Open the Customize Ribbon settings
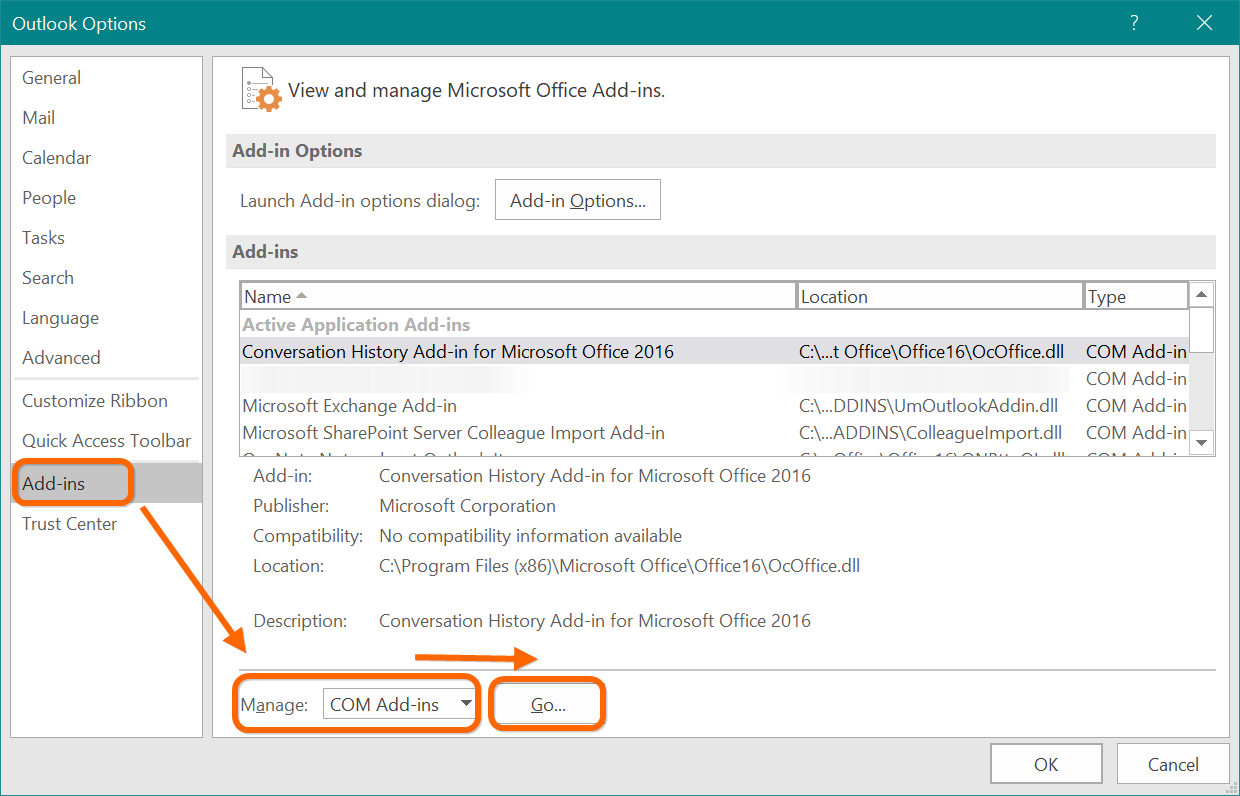1240x796 pixels. point(95,400)
